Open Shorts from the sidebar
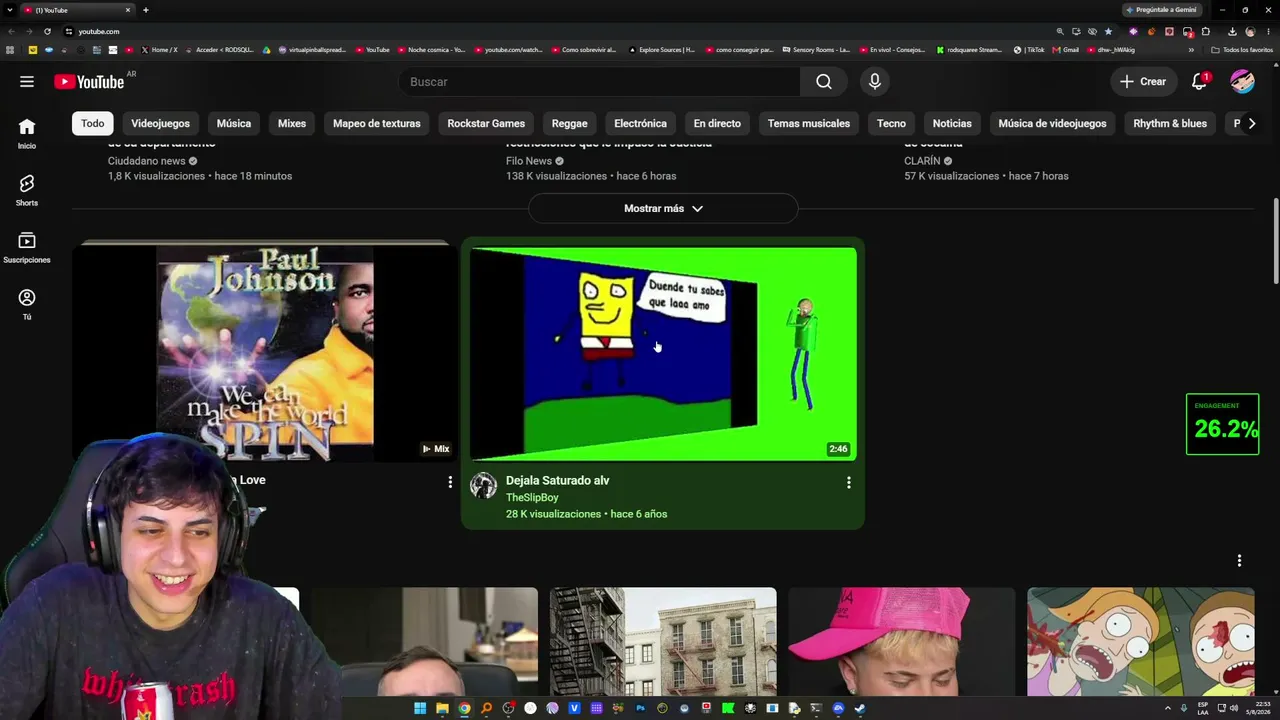1280x720 pixels. click(27, 190)
